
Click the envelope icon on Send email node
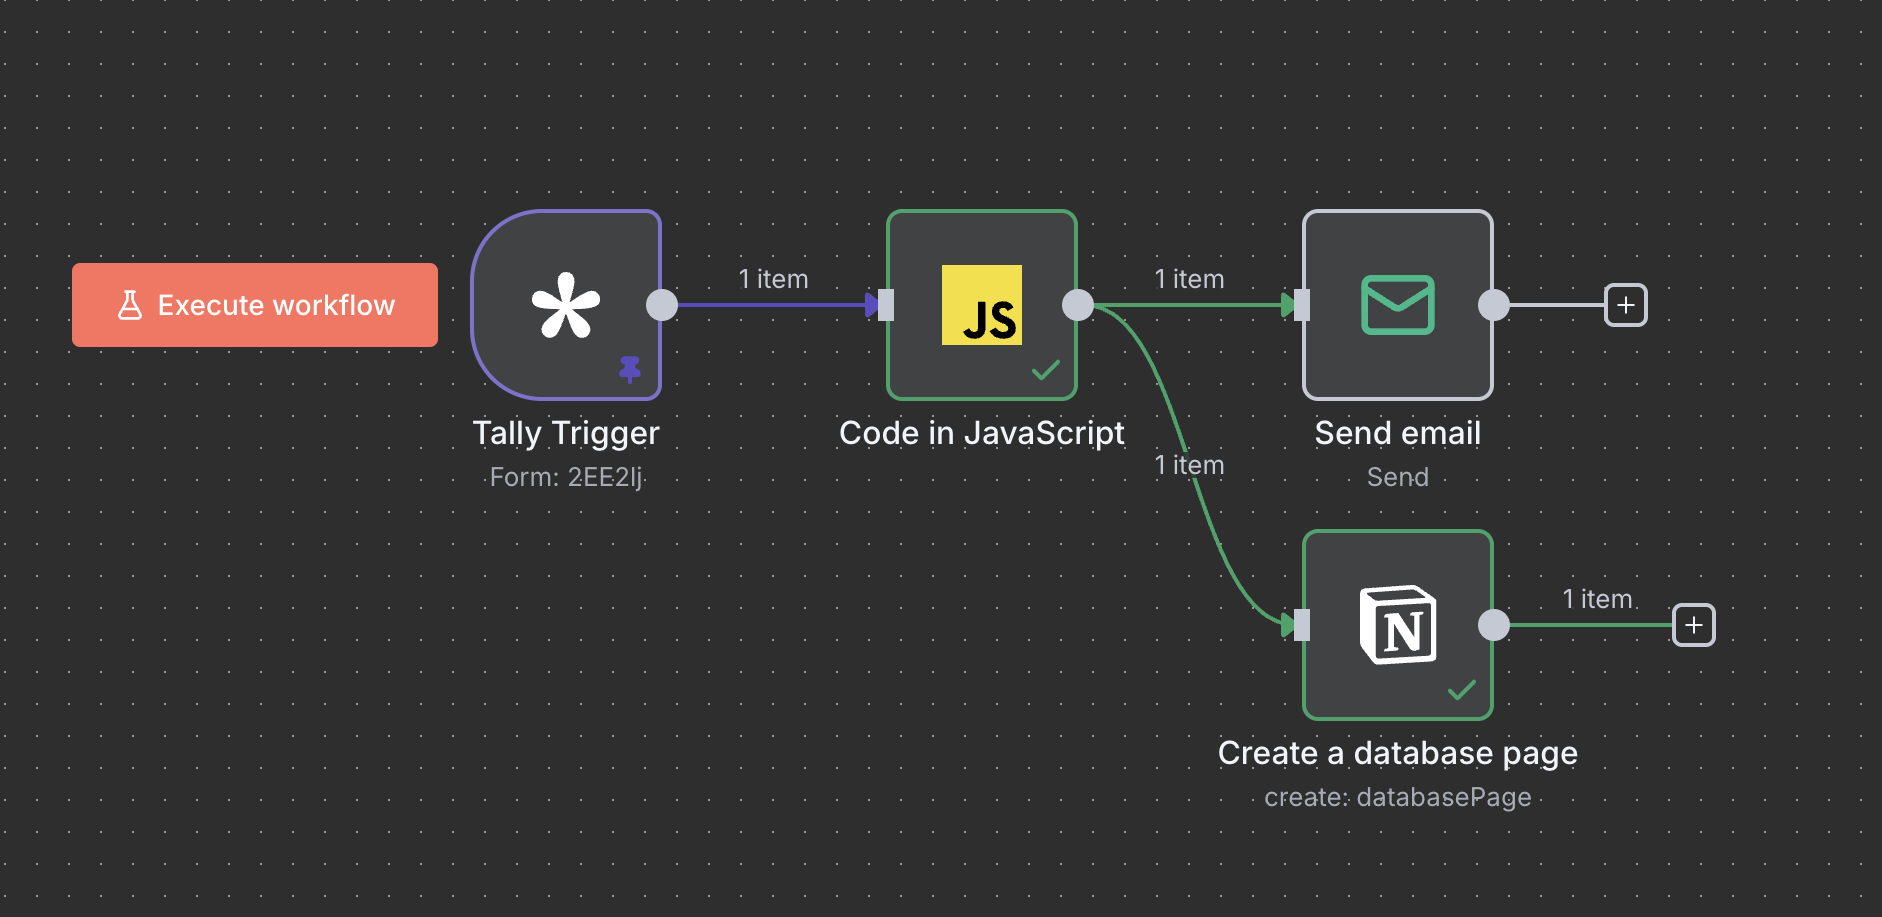[x=1397, y=305]
